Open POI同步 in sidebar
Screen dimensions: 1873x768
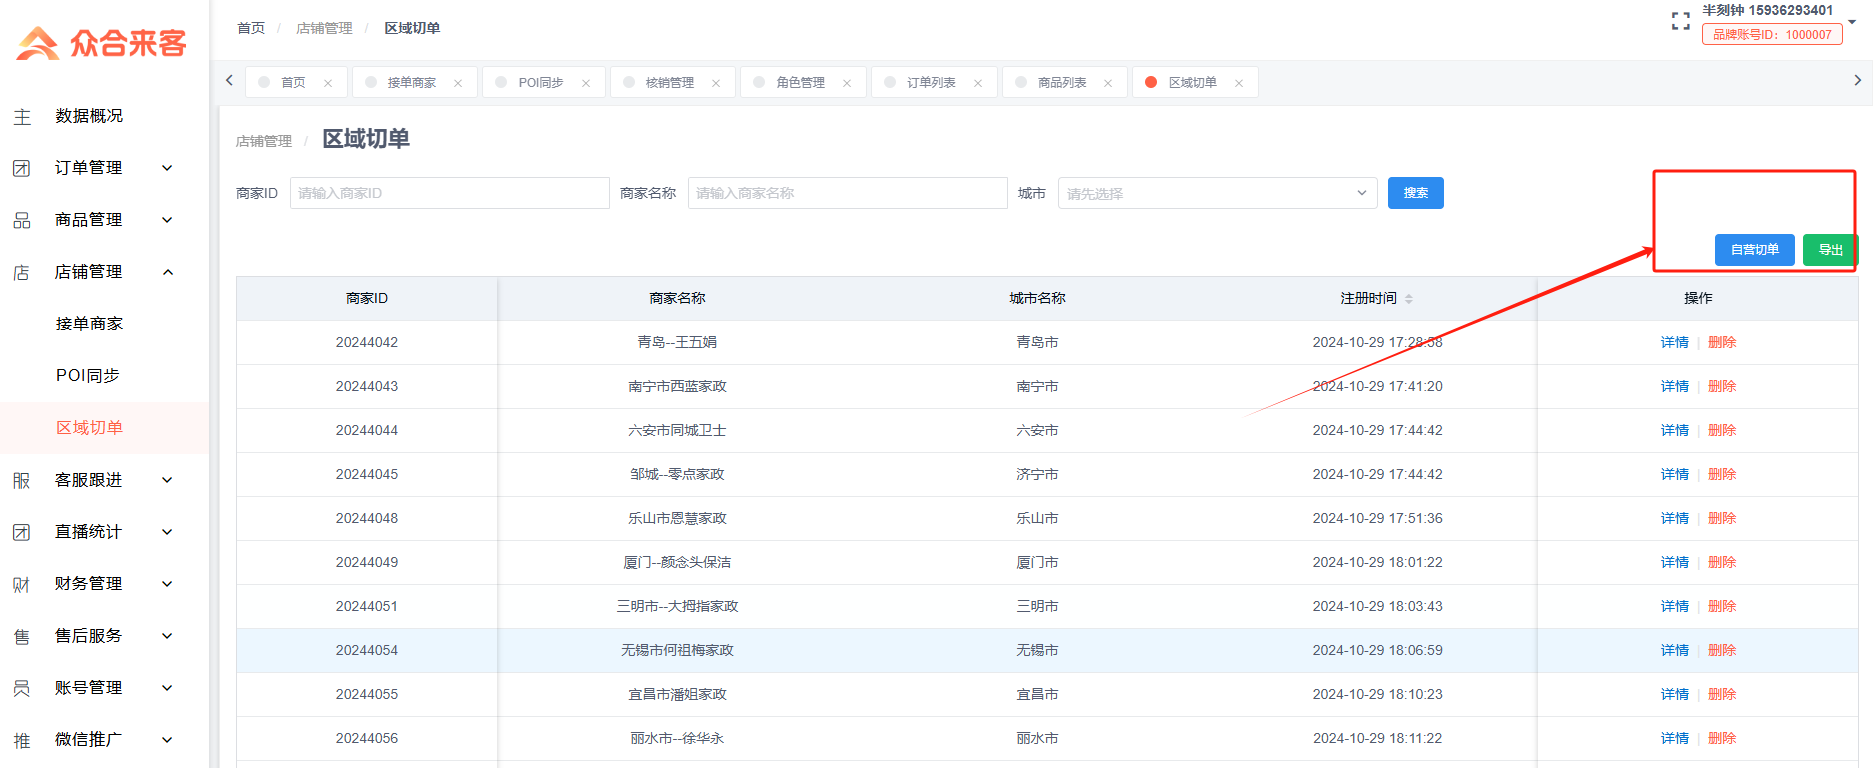tap(88, 376)
